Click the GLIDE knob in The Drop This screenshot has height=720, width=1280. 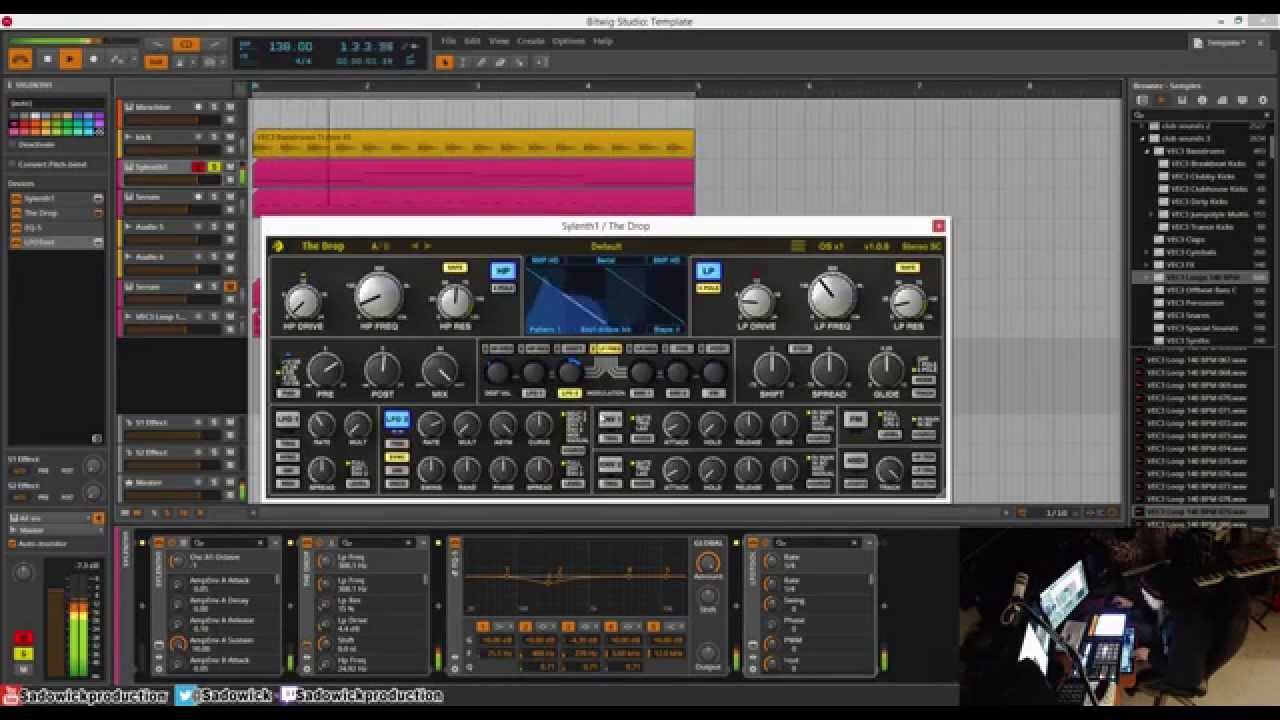point(886,371)
